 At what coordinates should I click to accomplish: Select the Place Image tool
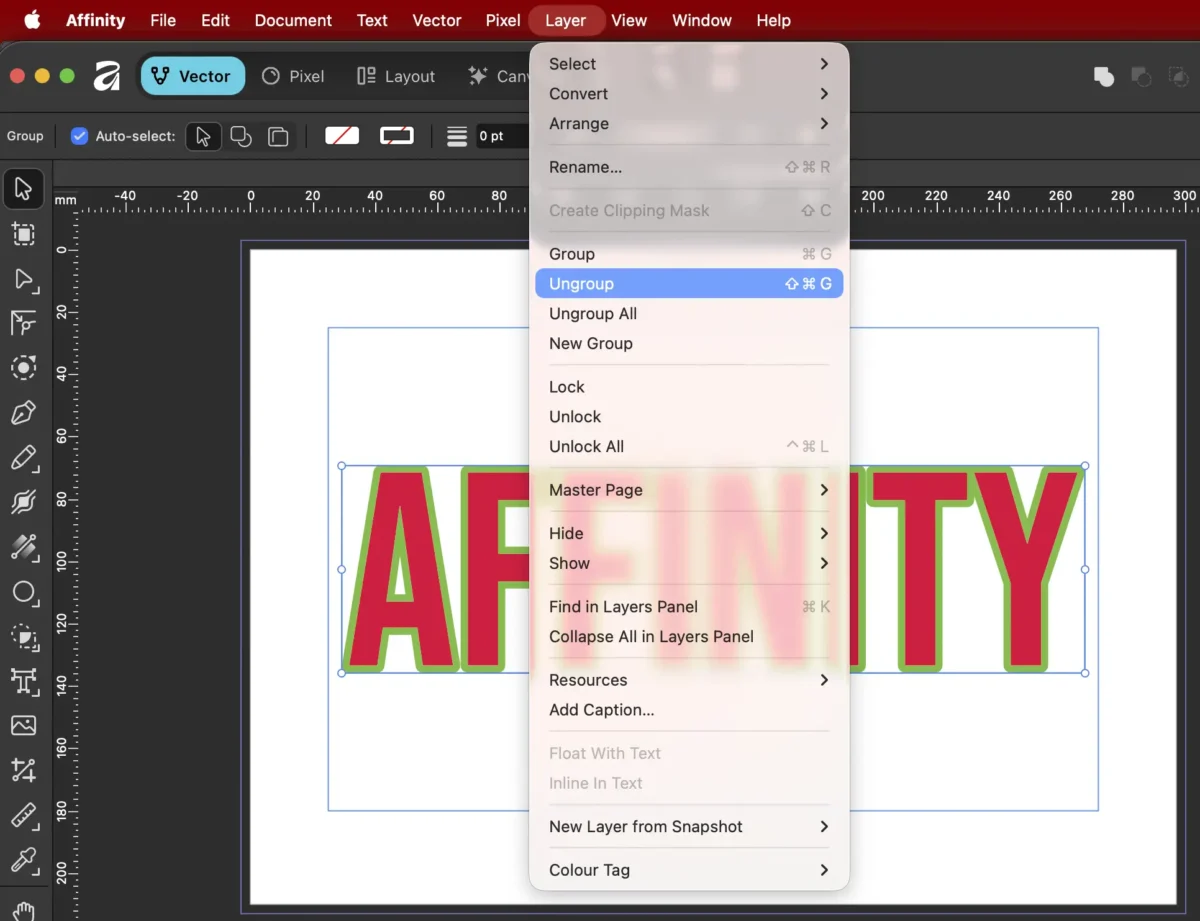coord(23,725)
